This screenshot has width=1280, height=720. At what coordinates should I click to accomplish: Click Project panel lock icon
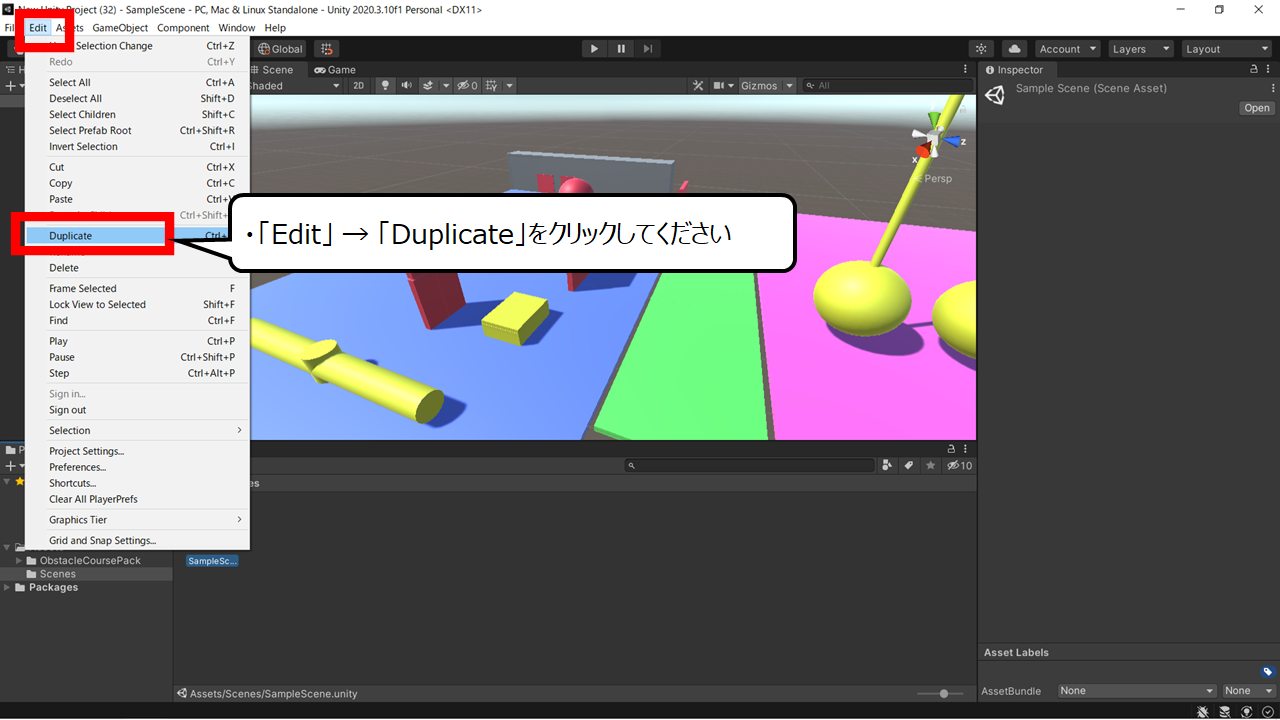tap(952, 449)
